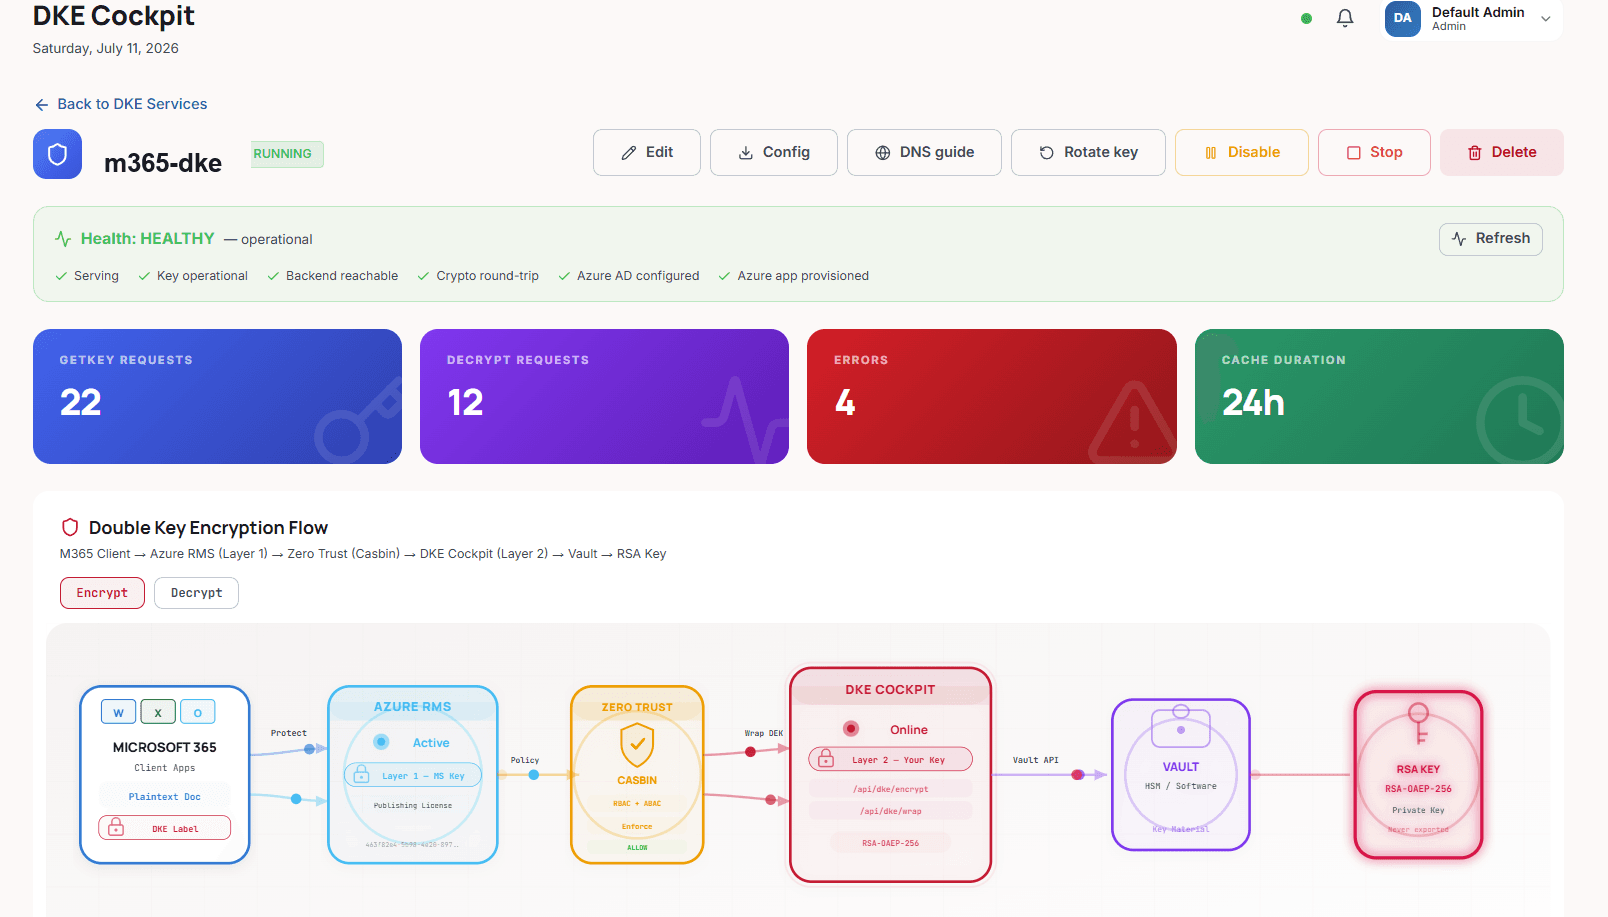Click the DA user avatar
The image size is (1608, 917).
[1403, 18]
